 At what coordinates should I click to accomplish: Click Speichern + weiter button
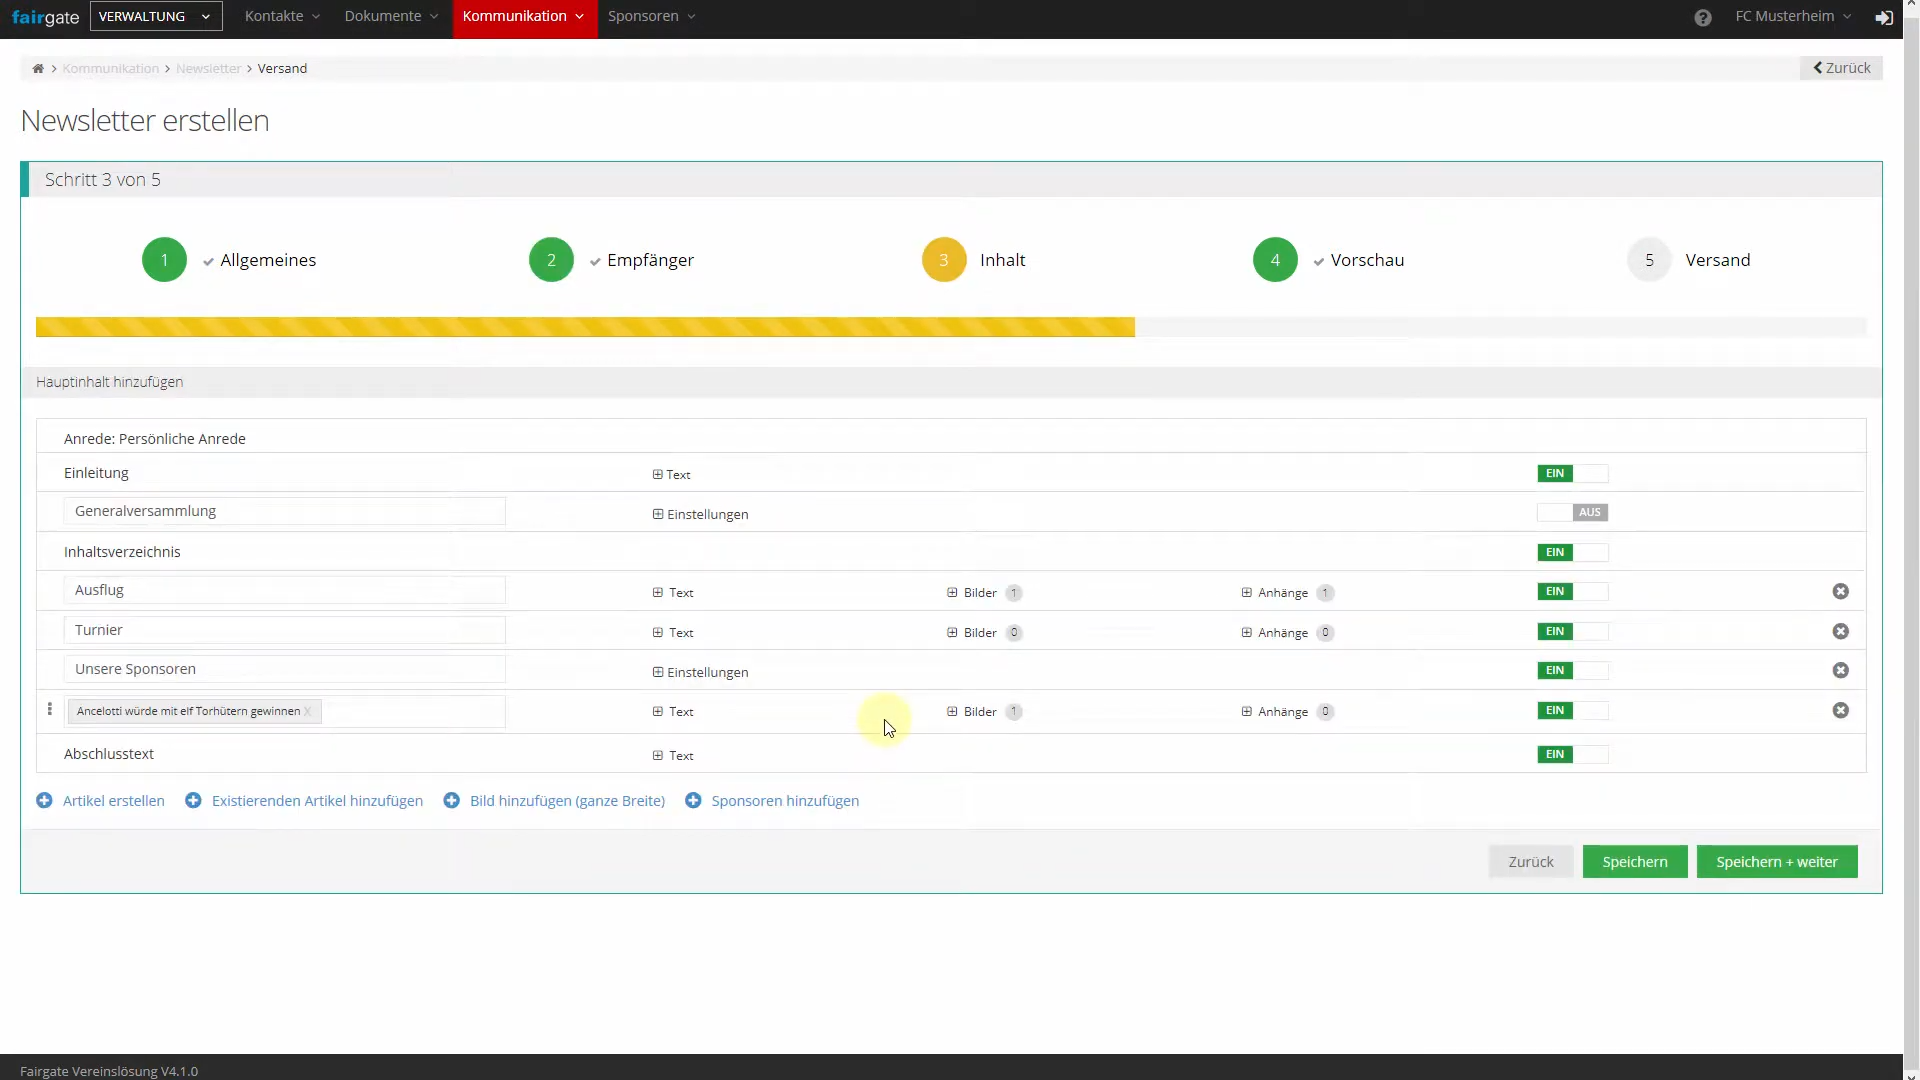point(1776,862)
